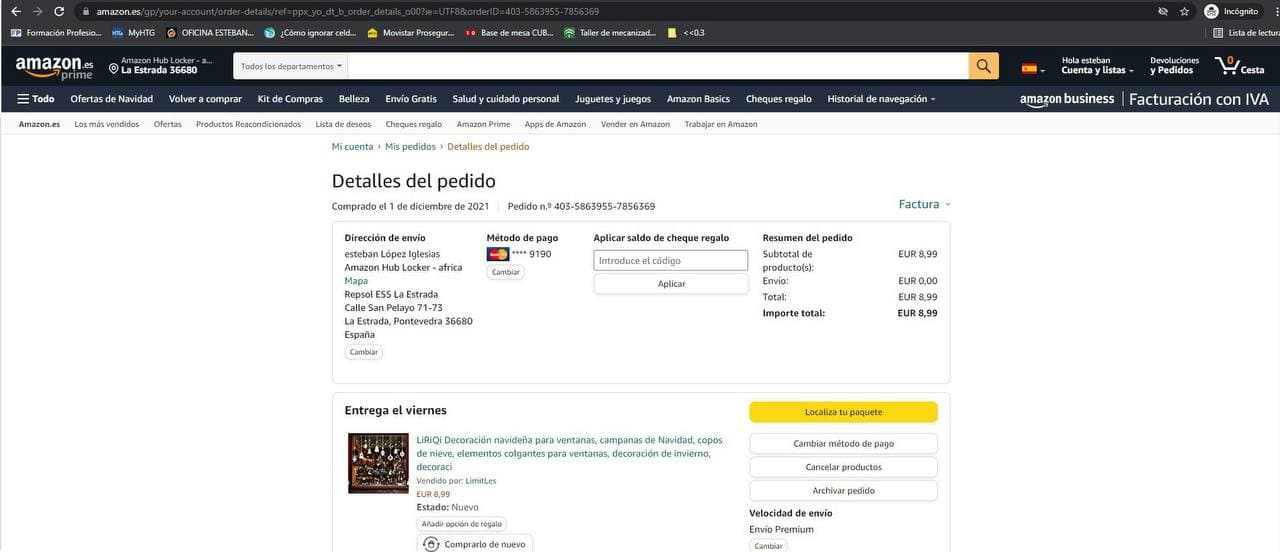Click the padlock icon in the address bar
1280x552 pixels.
coord(86,11)
